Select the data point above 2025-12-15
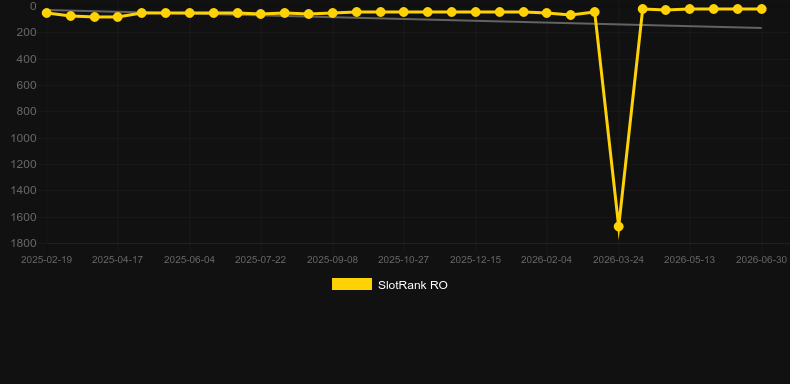This screenshot has width=790, height=384. tap(475, 12)
